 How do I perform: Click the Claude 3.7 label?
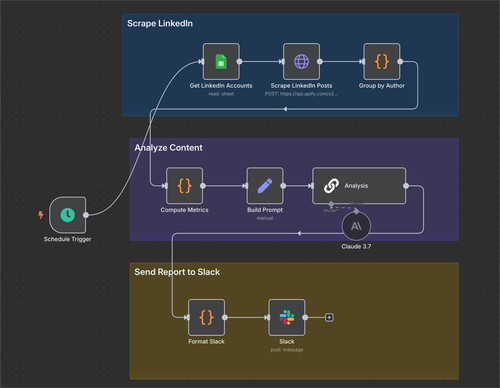pos(356,247)
